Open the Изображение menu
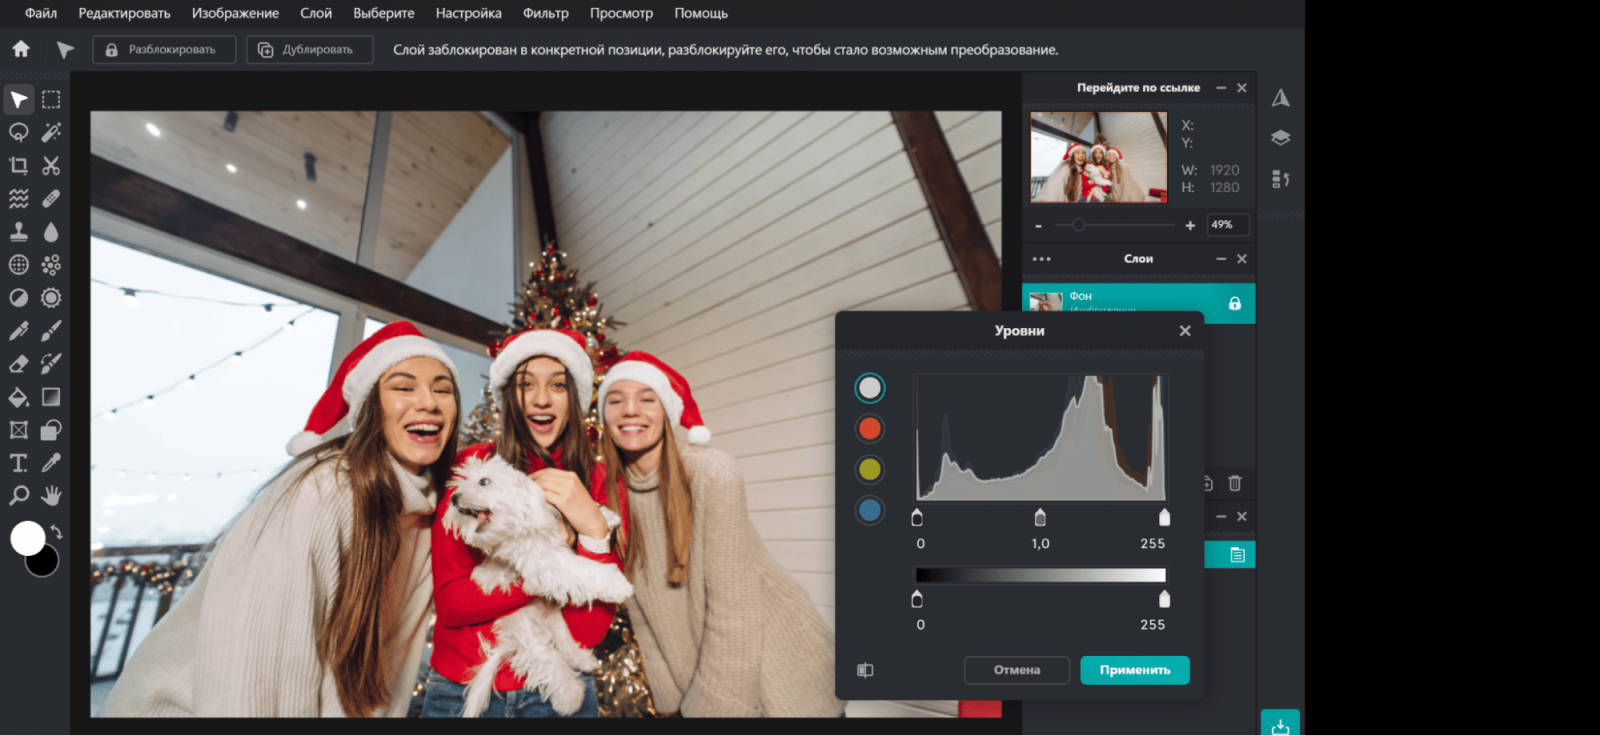Image resolution: width=1600 pixels, height=736 pixels. point(235,13)
